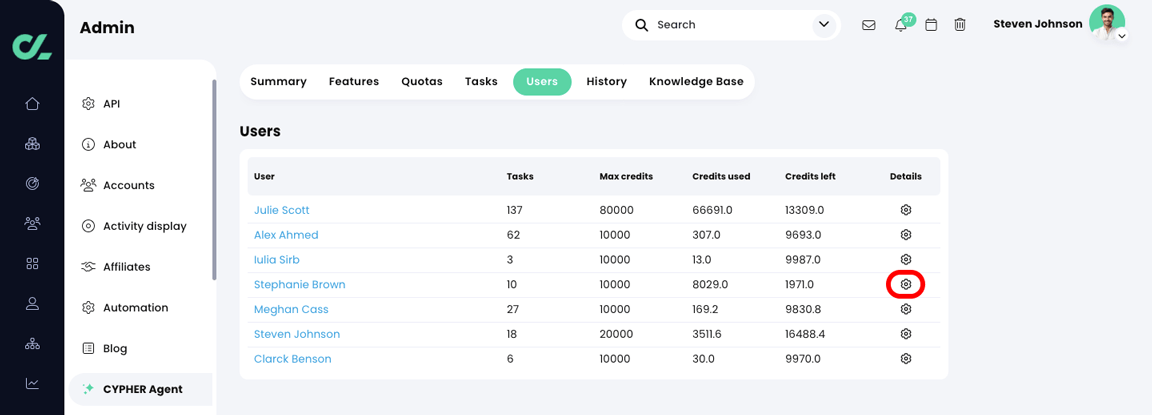
Task: Expand the search dropdown chevron
Action: [824, 25]
